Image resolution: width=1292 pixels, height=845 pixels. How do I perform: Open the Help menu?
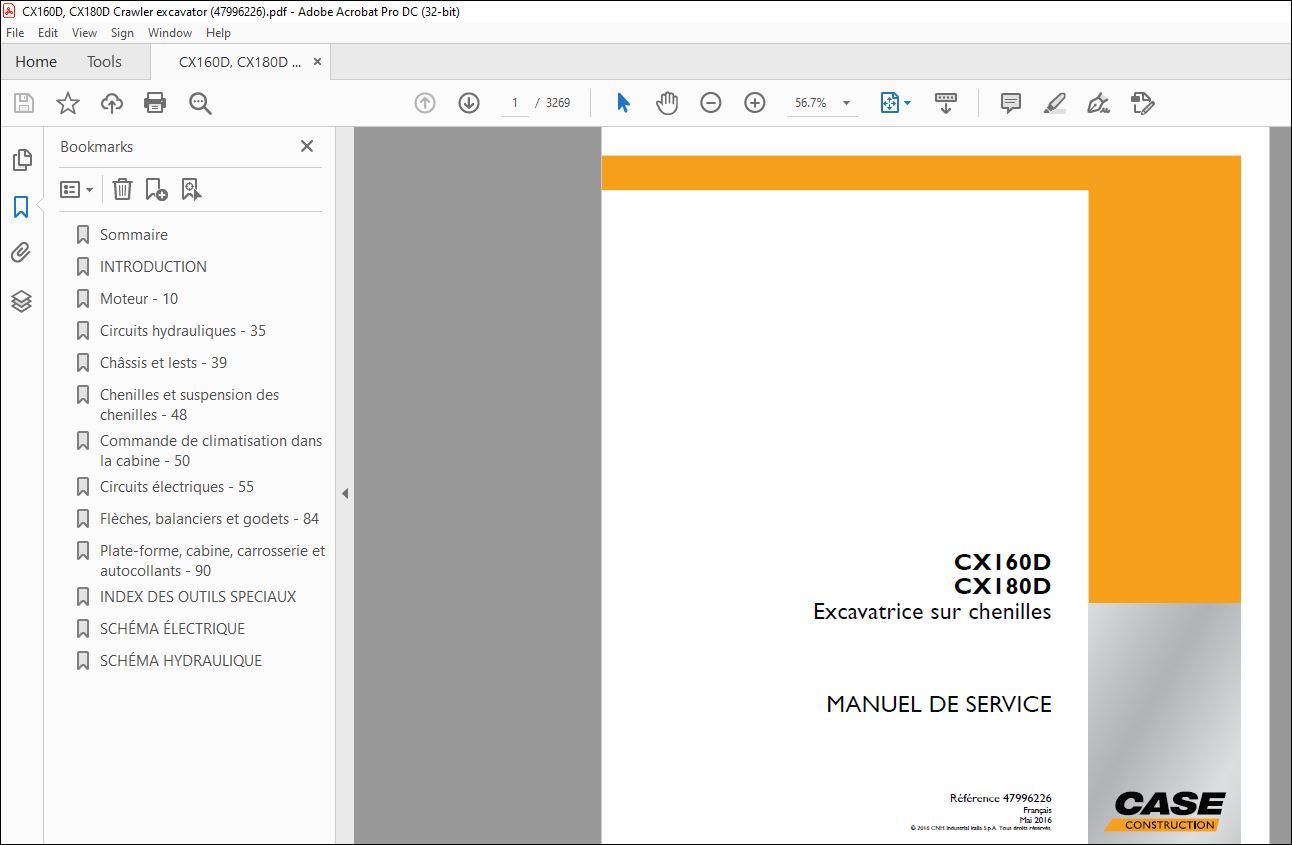point(218,33)
